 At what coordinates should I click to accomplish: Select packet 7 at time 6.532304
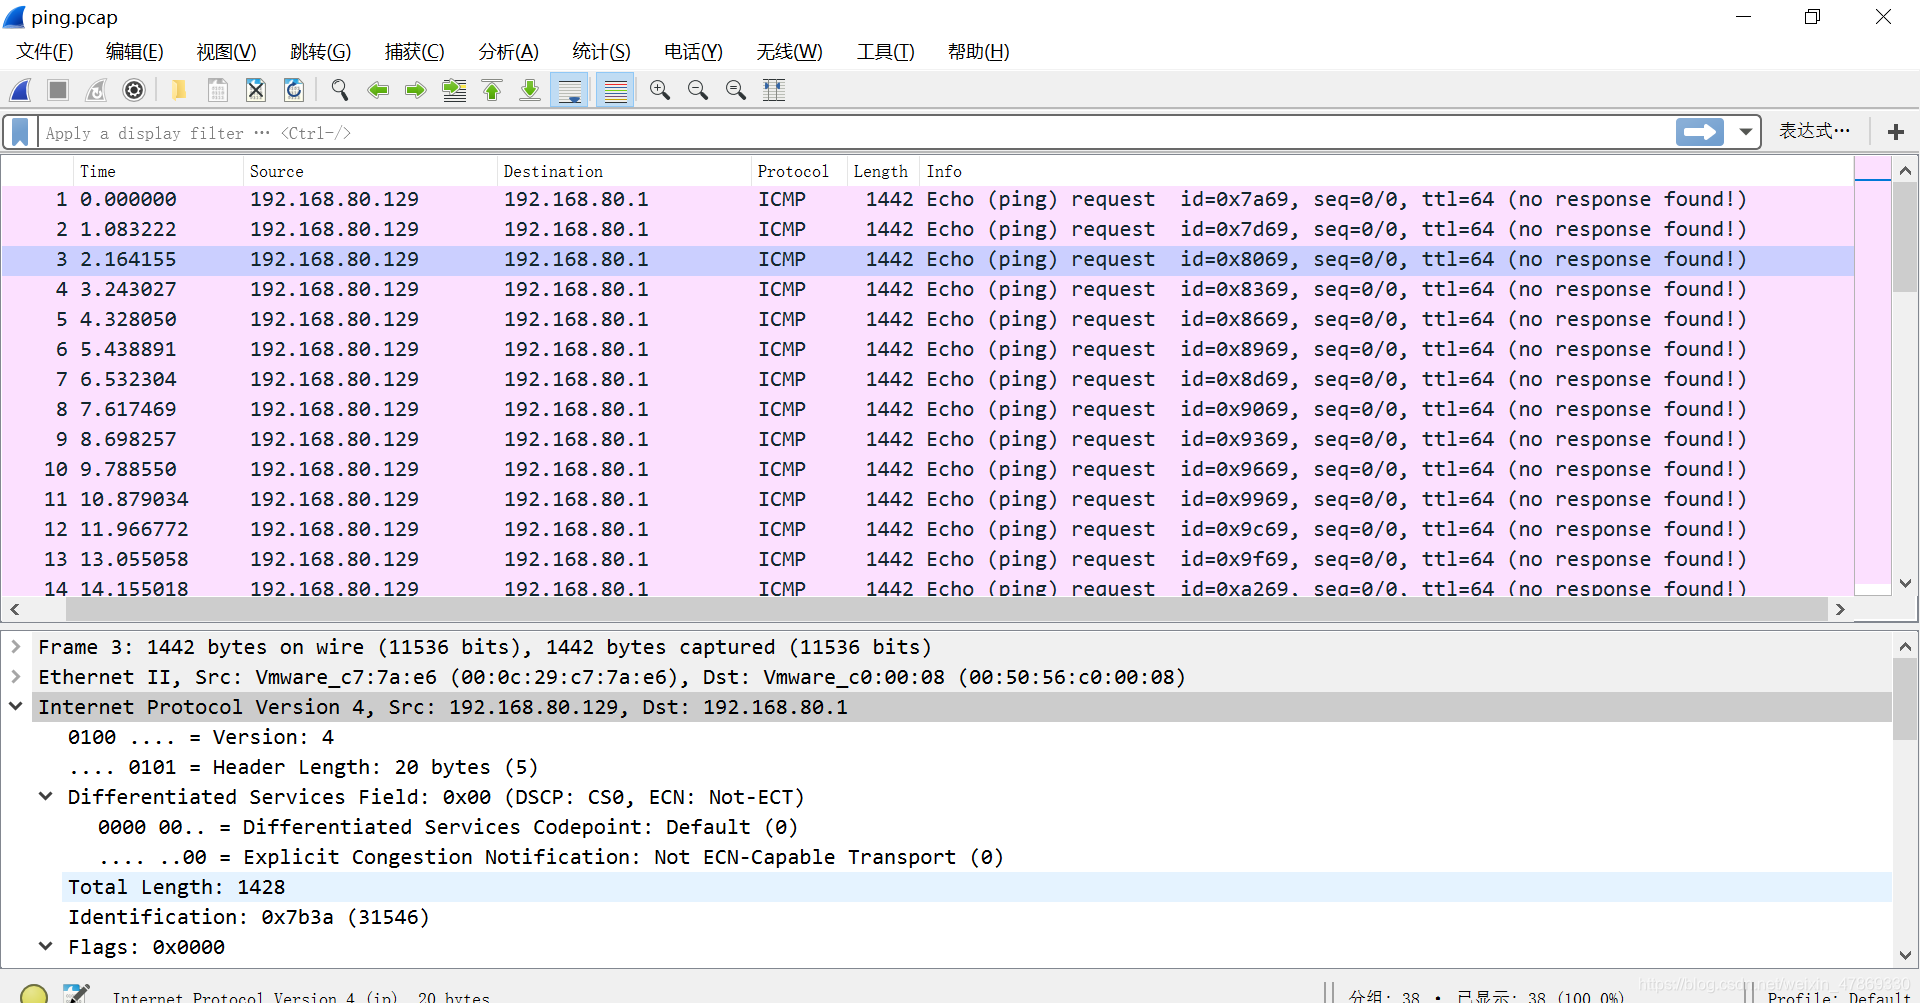(x=927, y=379)
